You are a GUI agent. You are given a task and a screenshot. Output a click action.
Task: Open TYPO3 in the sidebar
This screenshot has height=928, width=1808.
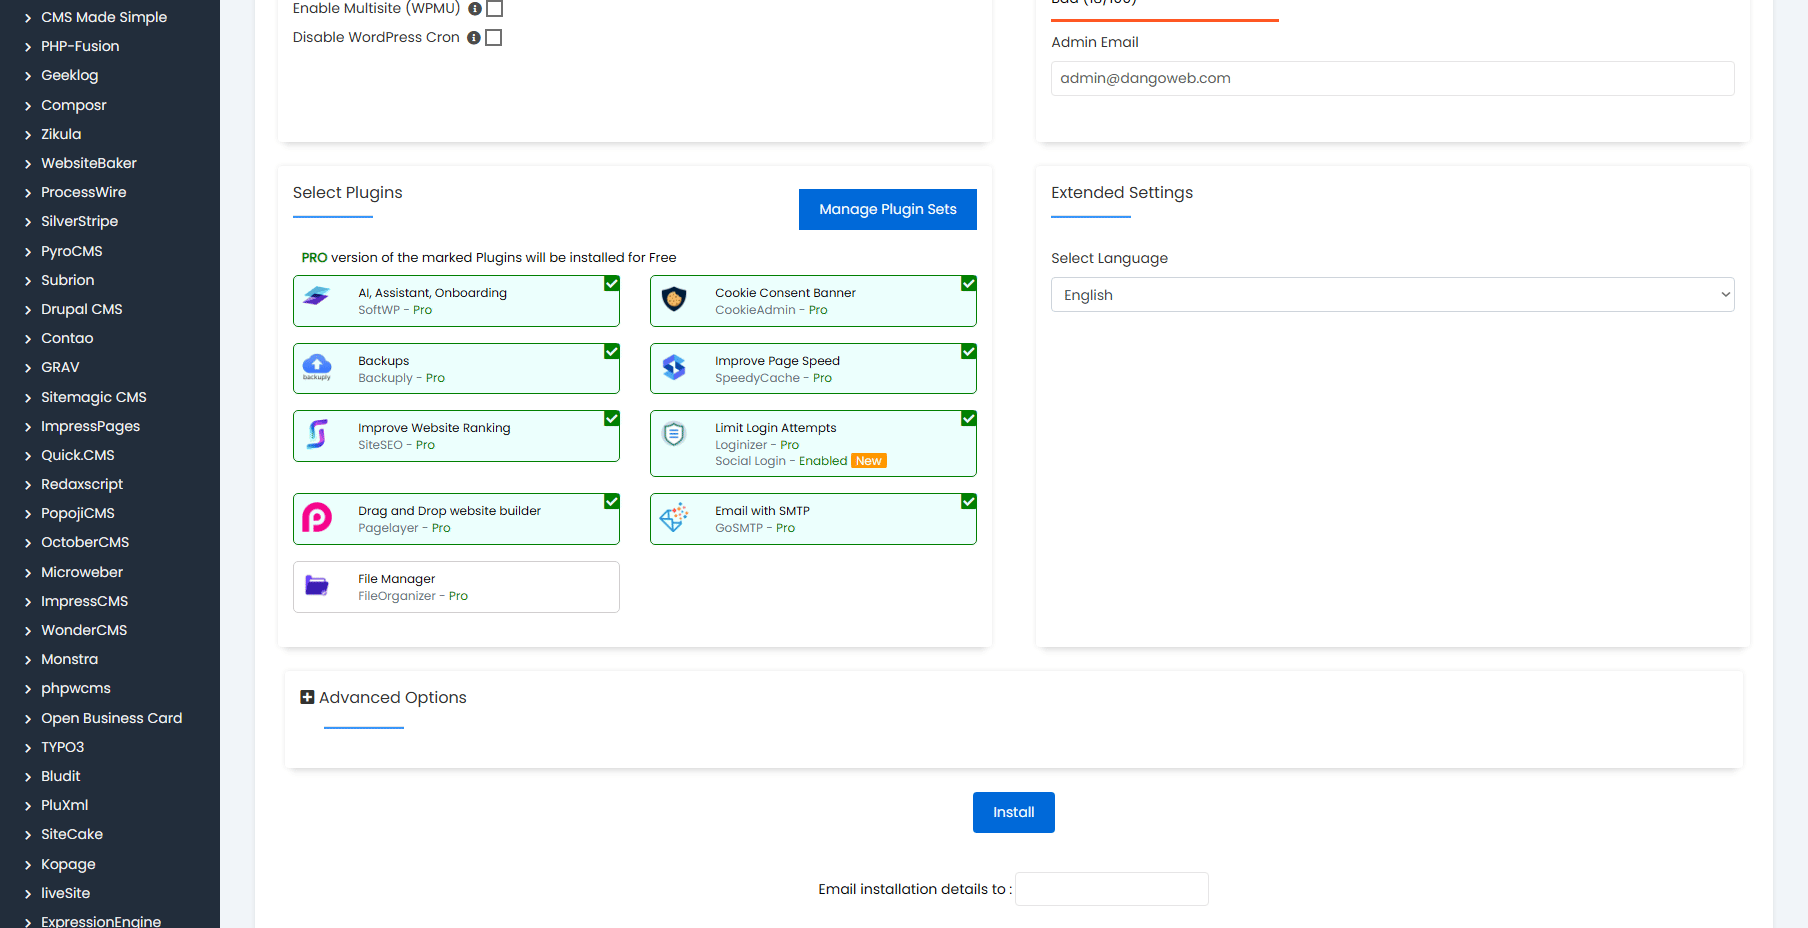point(62,747)
